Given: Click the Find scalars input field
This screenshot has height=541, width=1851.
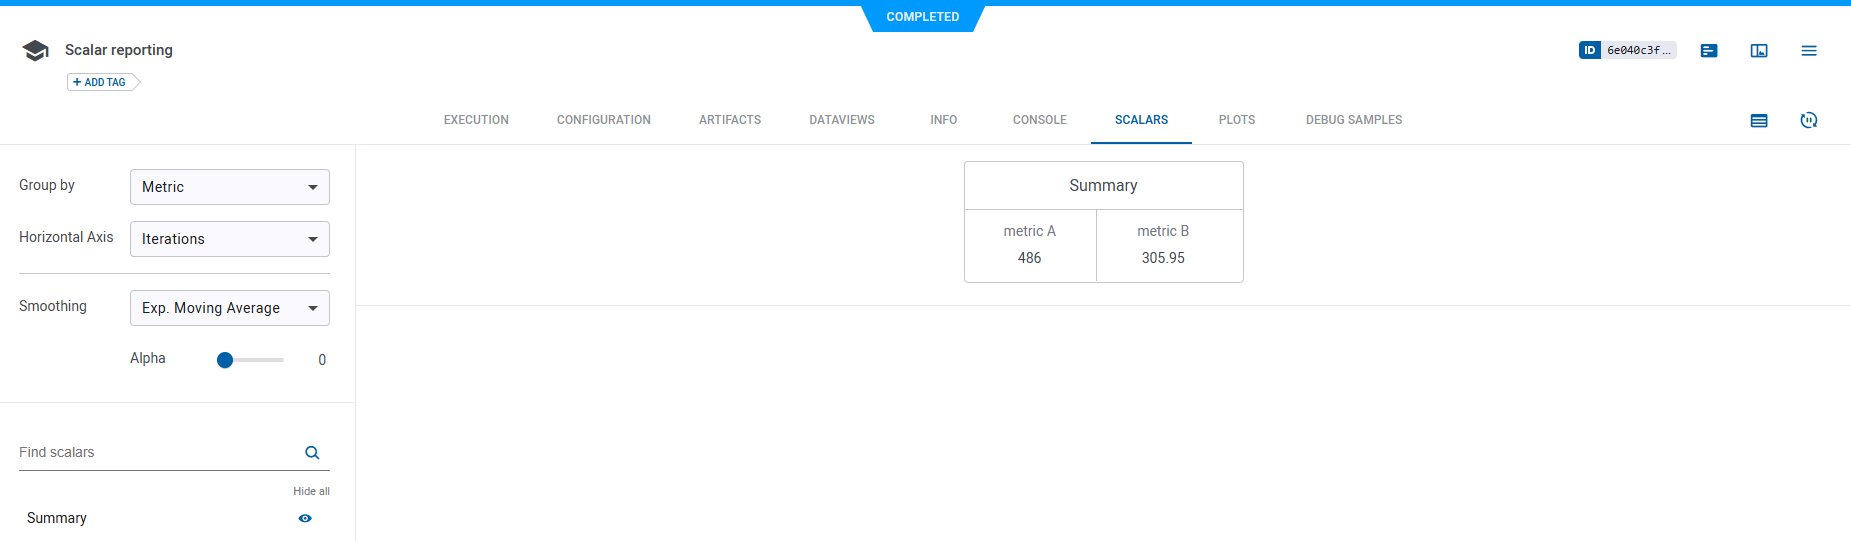Looking at the screenshot, I should [x=155, y=453].
